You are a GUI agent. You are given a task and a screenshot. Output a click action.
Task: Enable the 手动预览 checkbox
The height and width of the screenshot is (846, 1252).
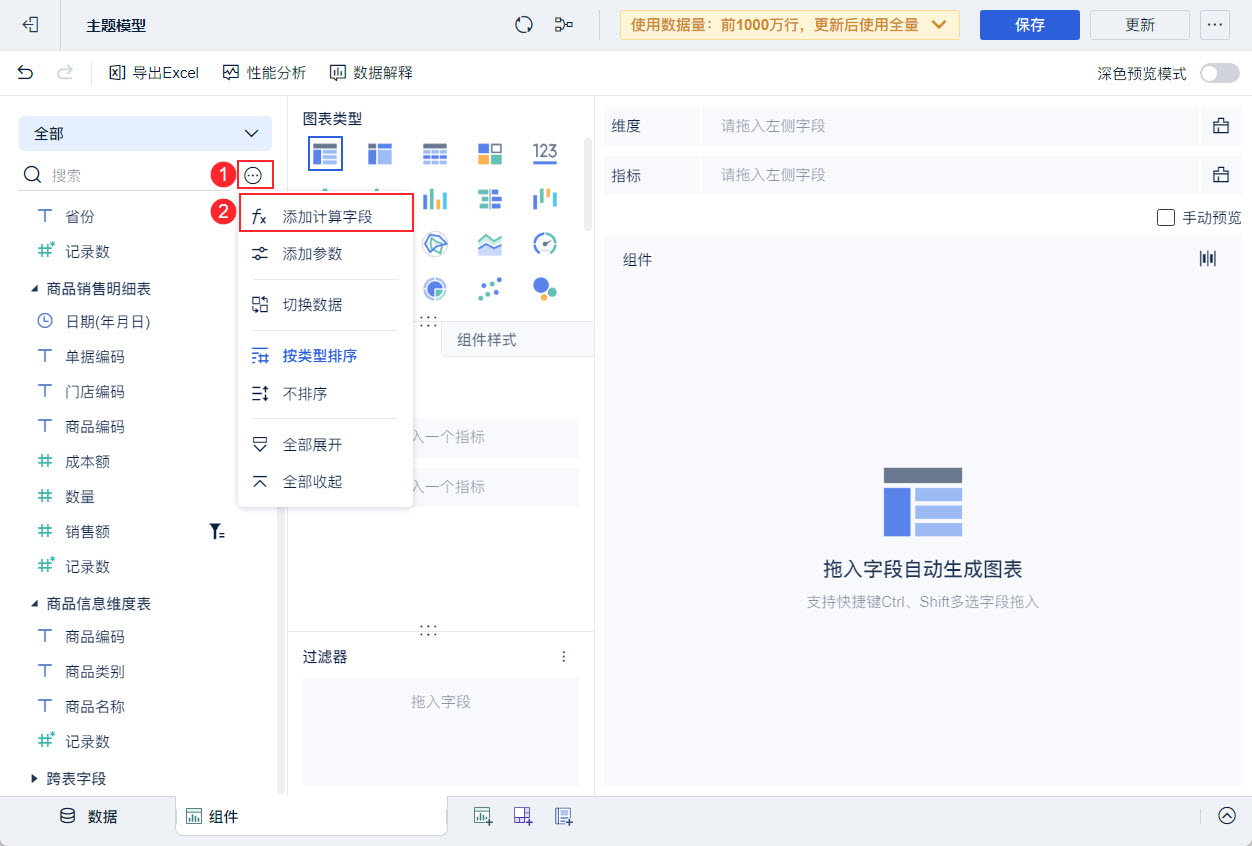1165,217
